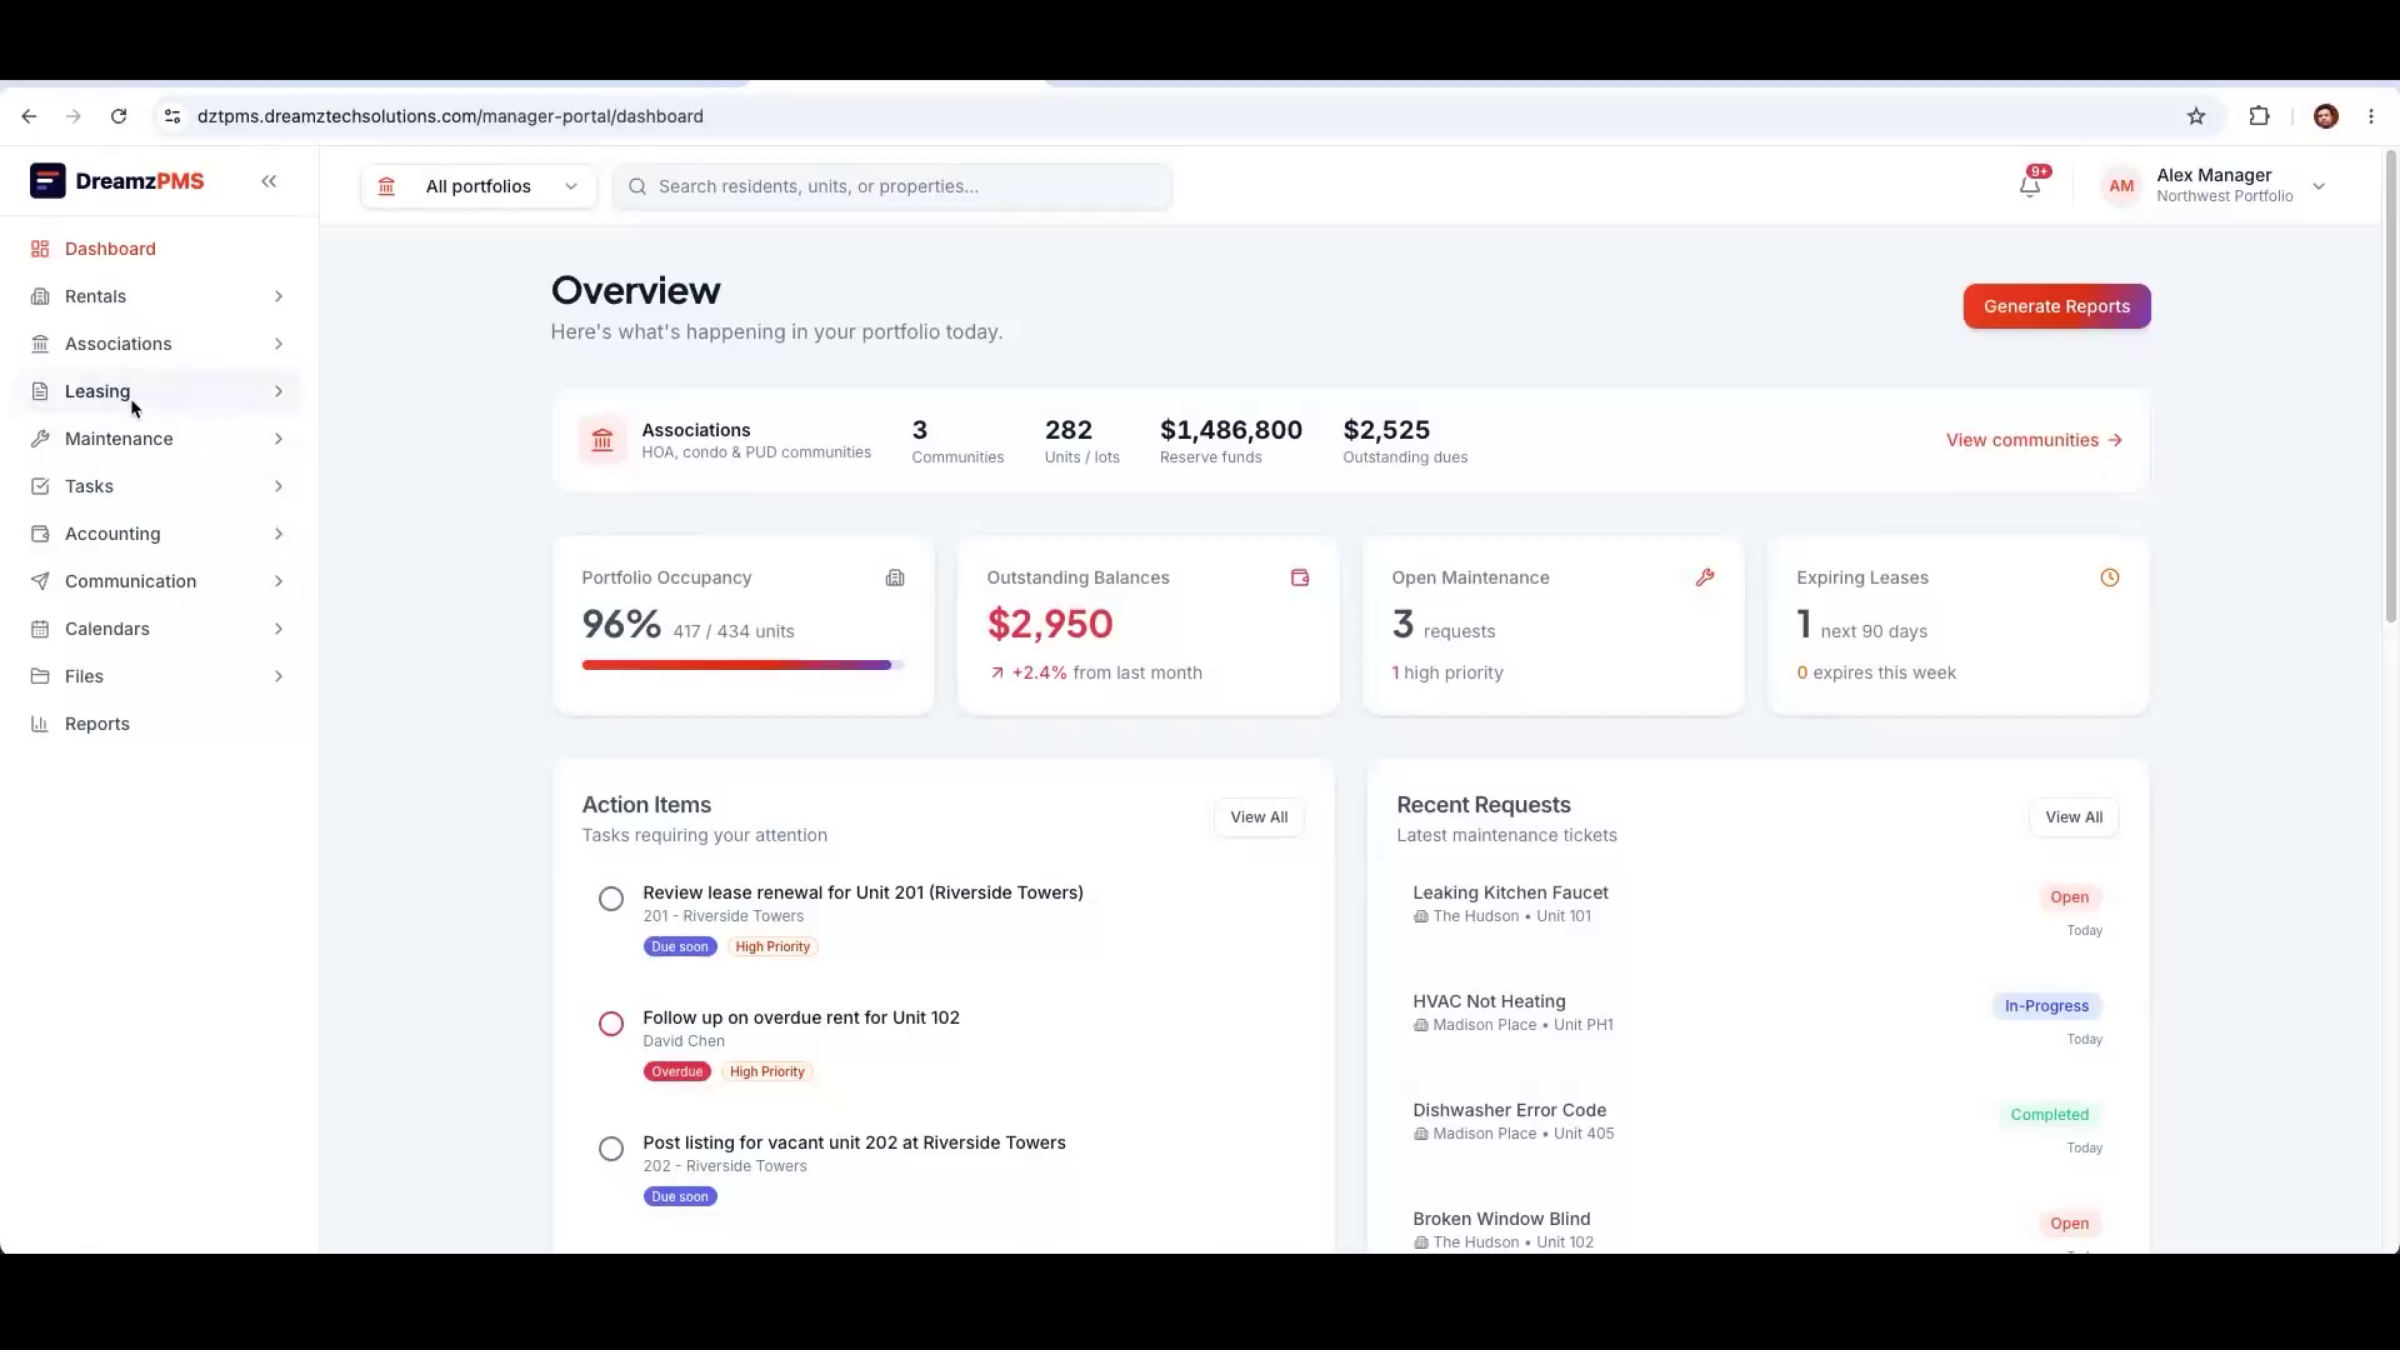Open the HVAC Not Heating request
The width and height of the screenshot is (2400, 1350).
click(x=1757, y=1018)
